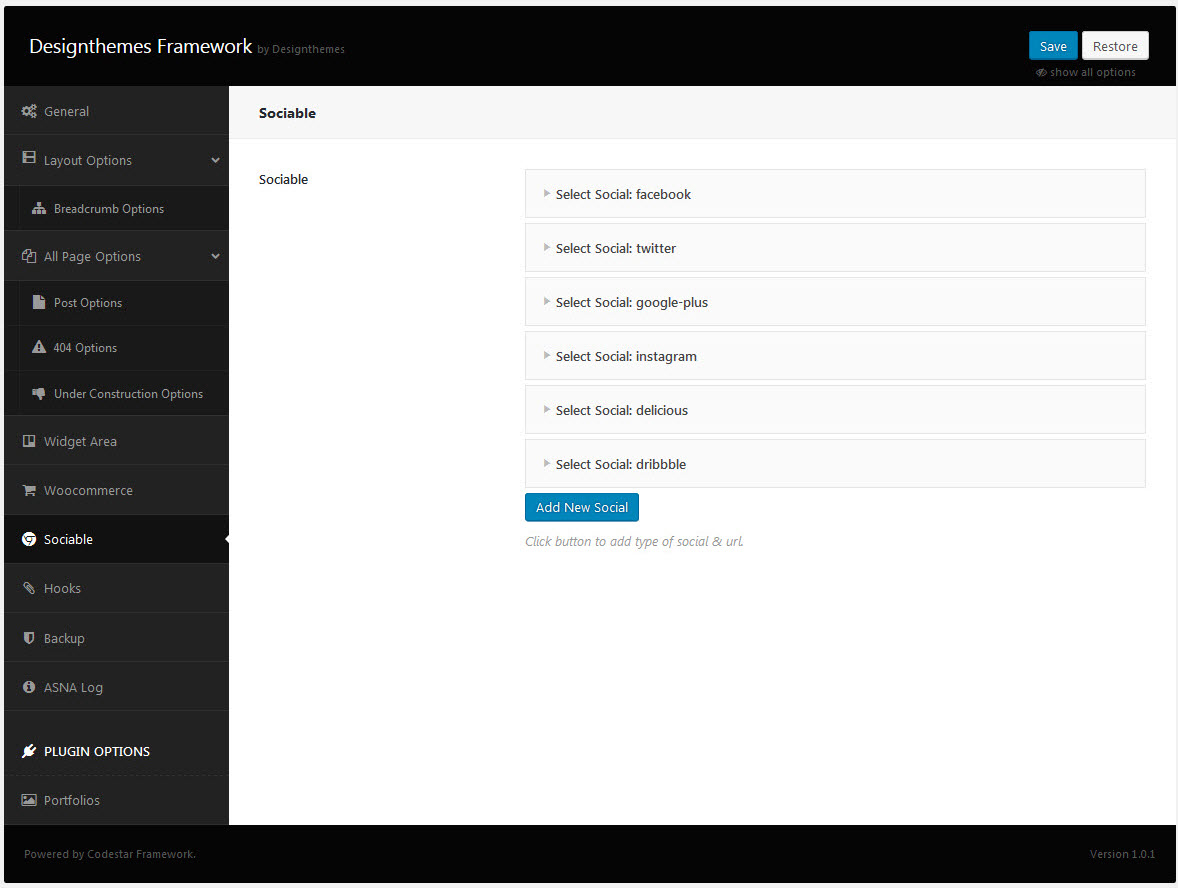The width and height of the screenshot is (1178, 888).
Task: Click the PLUGIN OPTIONS heading text
Action: (x=97, y=751)
